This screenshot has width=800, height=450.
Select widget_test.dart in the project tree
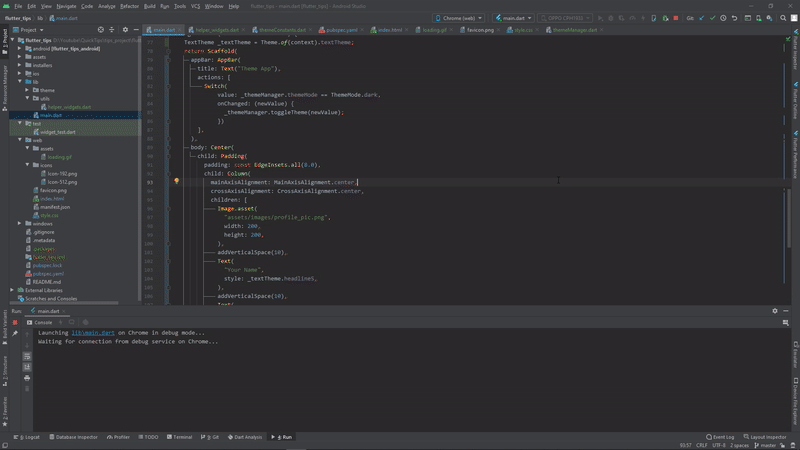coord(57,132)
